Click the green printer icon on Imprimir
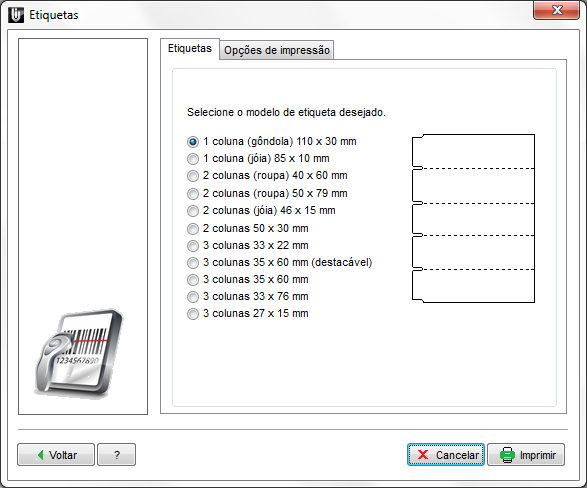The height and width of the screenshot is (488, 587). coord(507,455)
